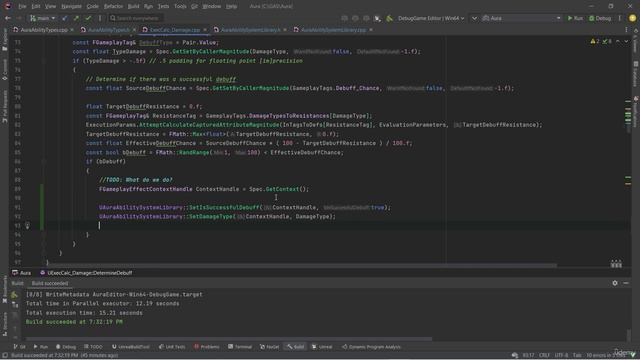This screenshot has height=360, width=640.
Task: Open the Unit Tests tool window
Action: (x=172, y=347)
